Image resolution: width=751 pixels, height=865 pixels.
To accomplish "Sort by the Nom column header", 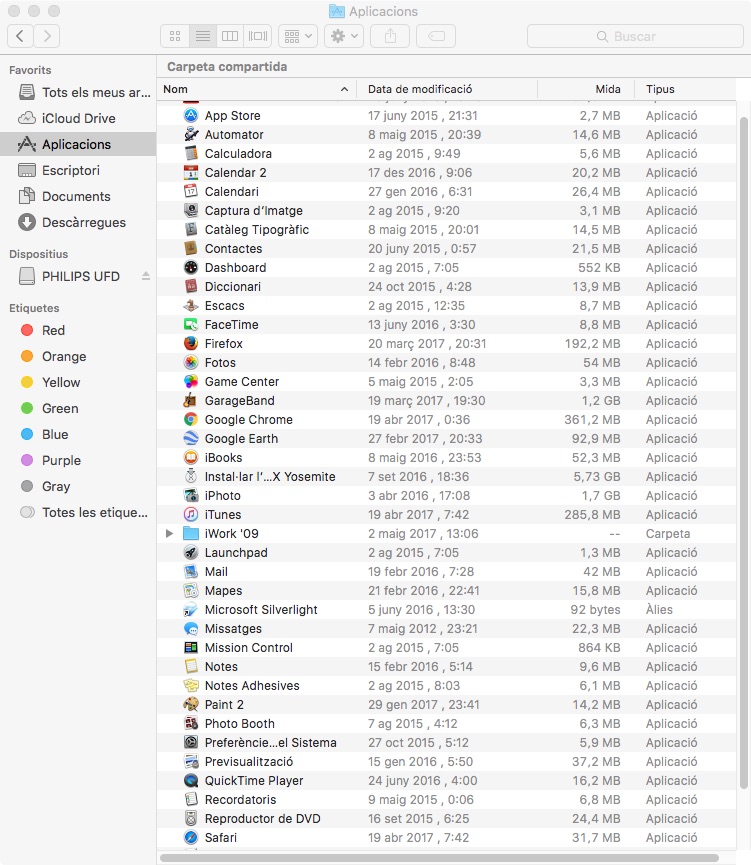I will point(257,89).
